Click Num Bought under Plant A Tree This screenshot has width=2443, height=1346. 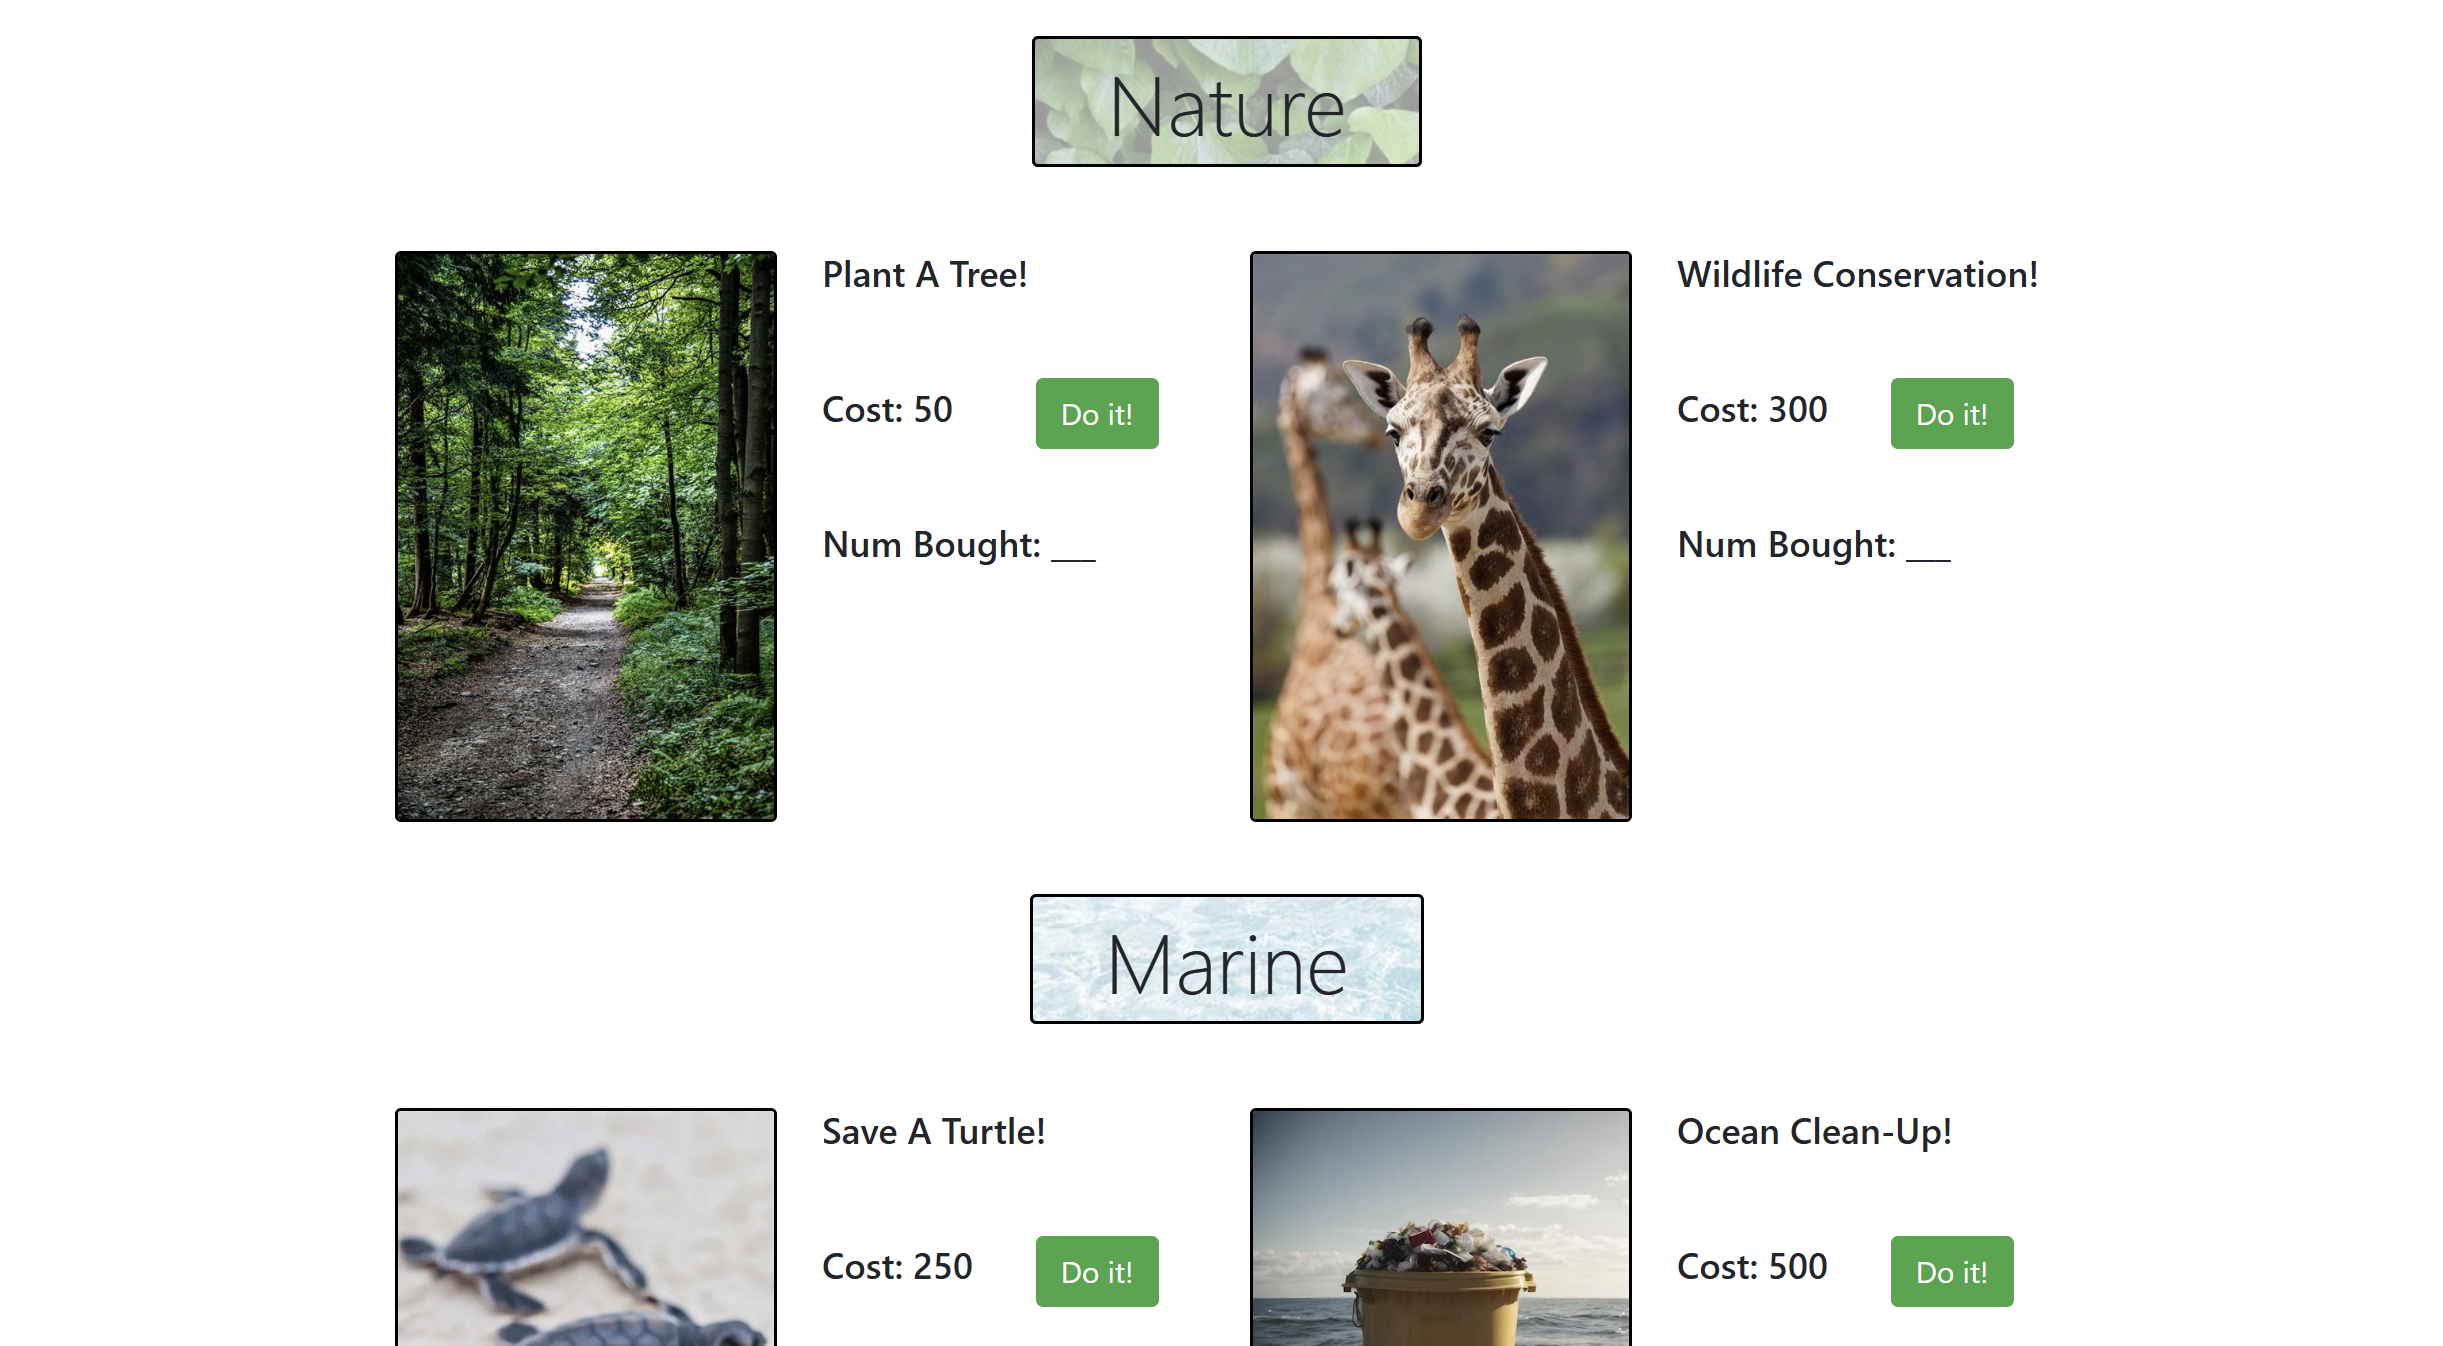tap(958, 545)
